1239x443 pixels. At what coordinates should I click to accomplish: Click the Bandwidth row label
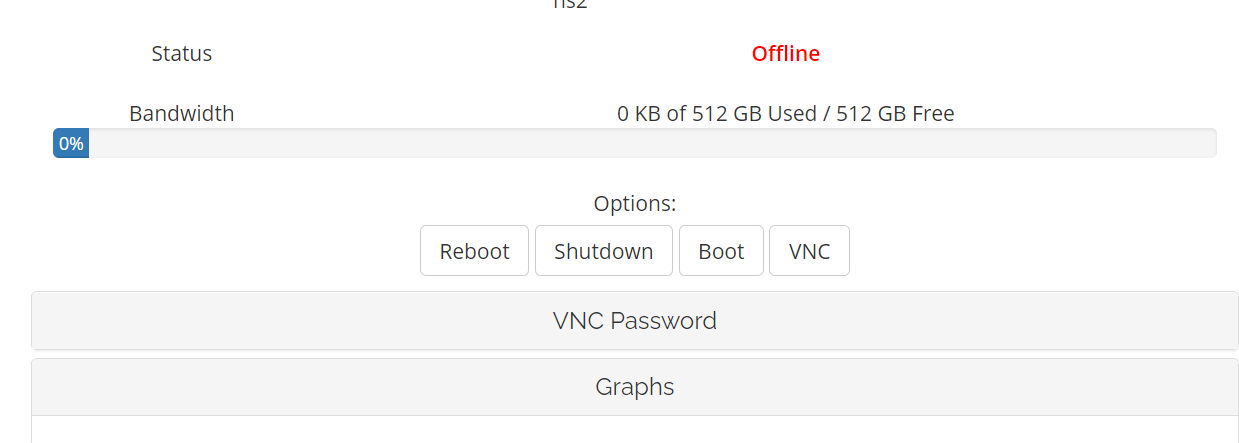tap(181, 114)
